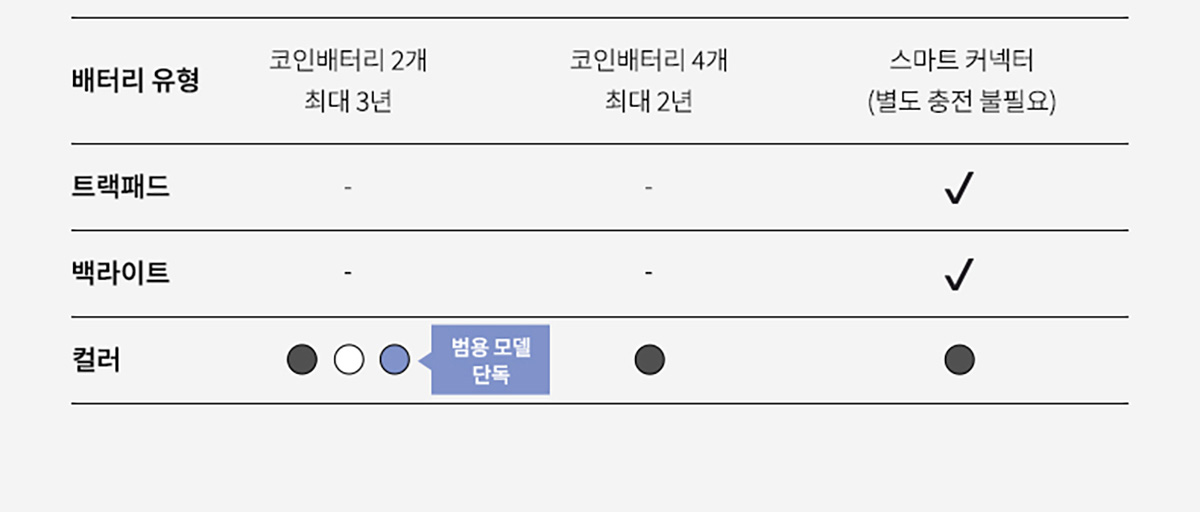1200x512 pixels.
Task: Select the dark gray swatch beside the white swatch
Action: [302, 359]
